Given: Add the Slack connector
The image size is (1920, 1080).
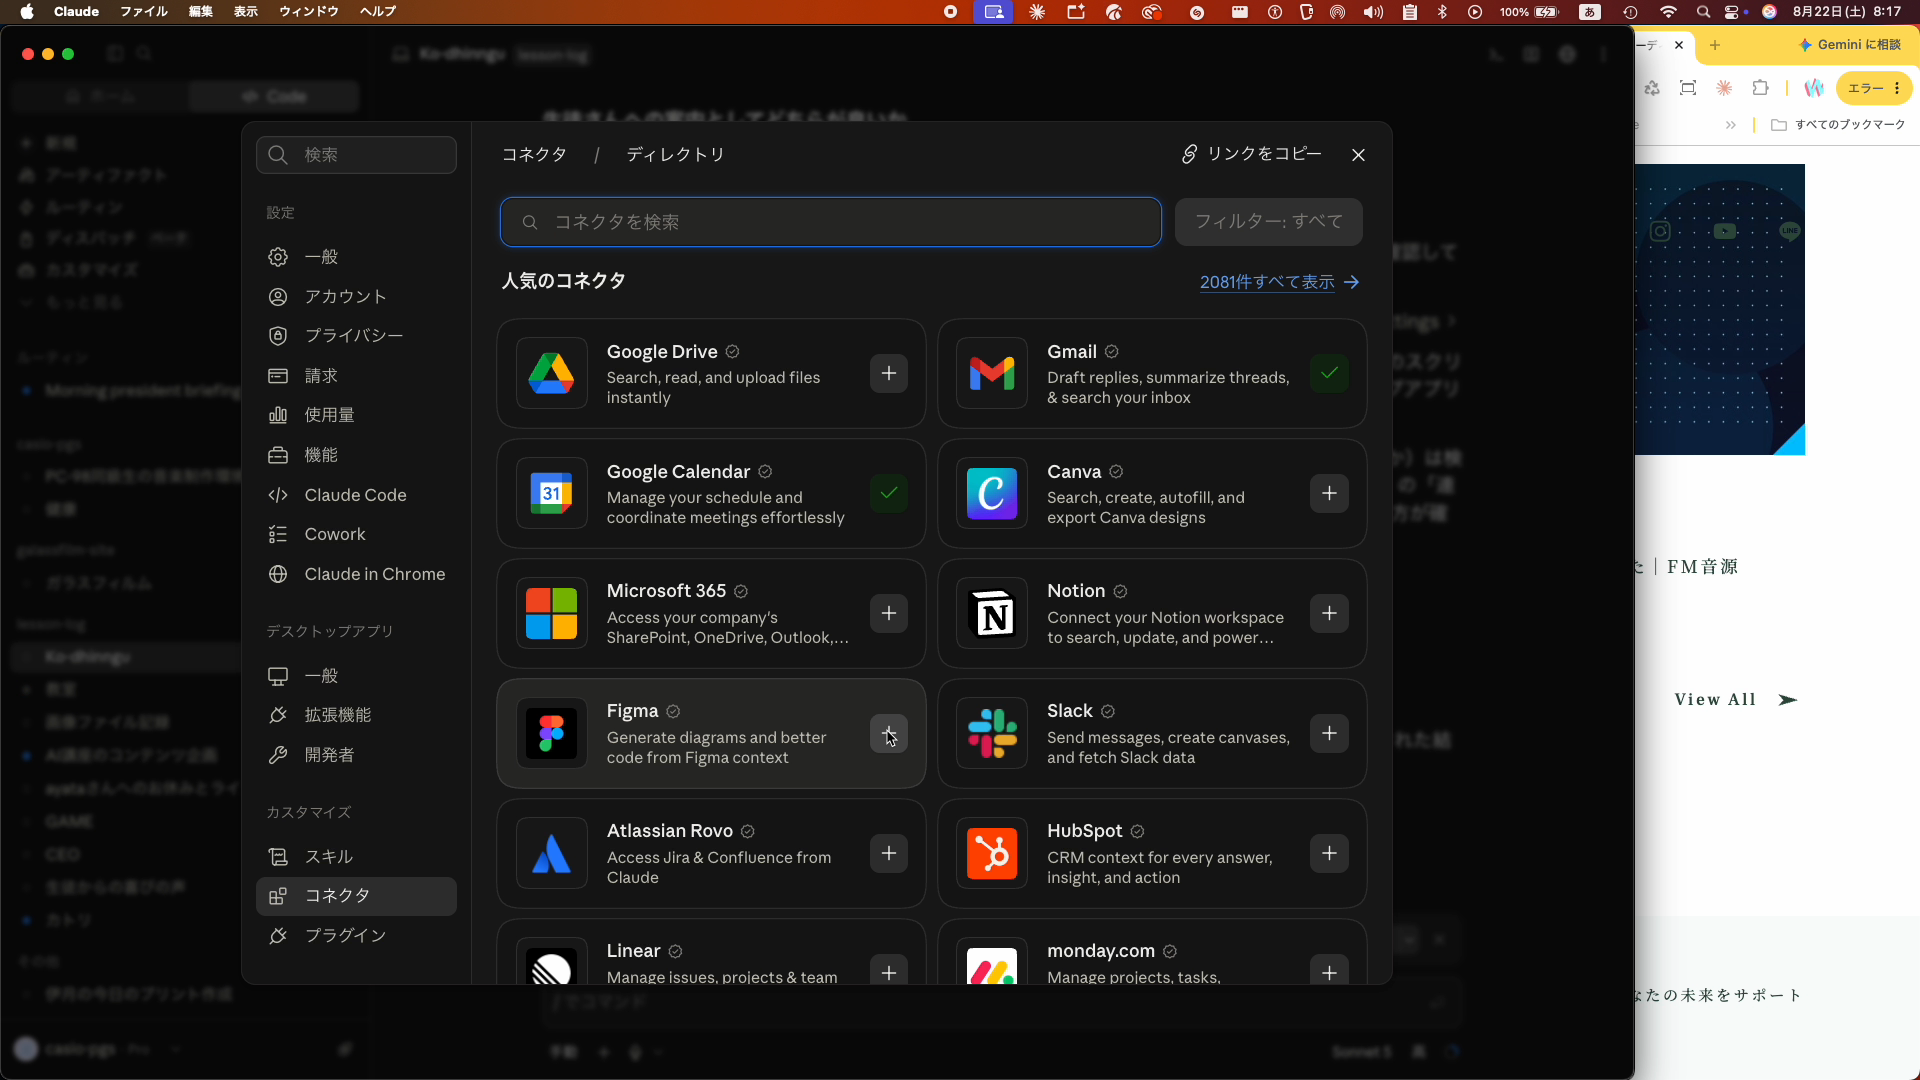Looking at the screenshot, I should click(1329, 733).
